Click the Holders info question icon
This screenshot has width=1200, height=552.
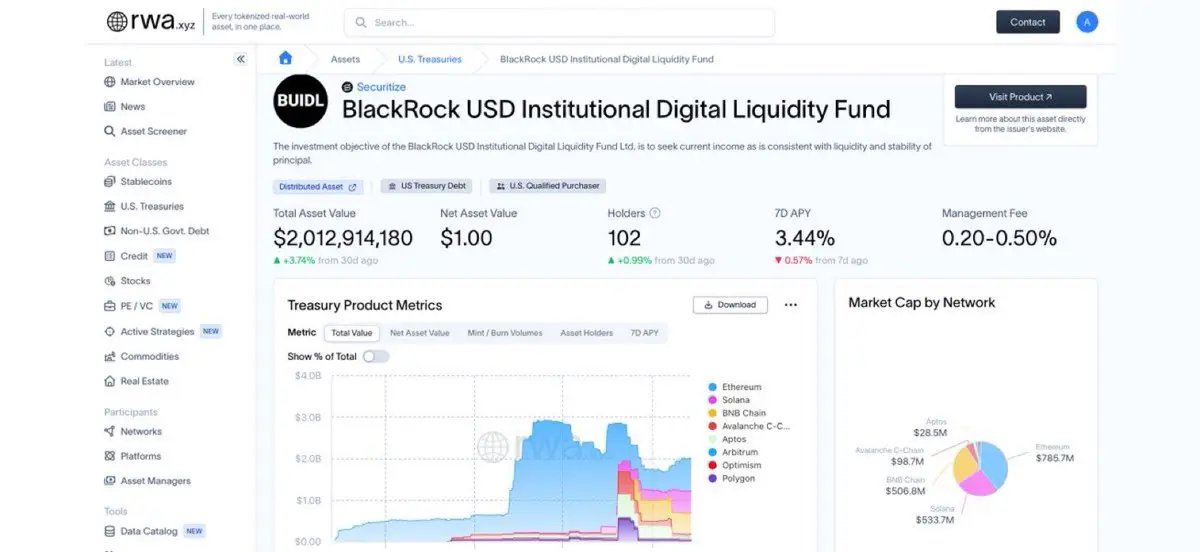click(655, 213)
